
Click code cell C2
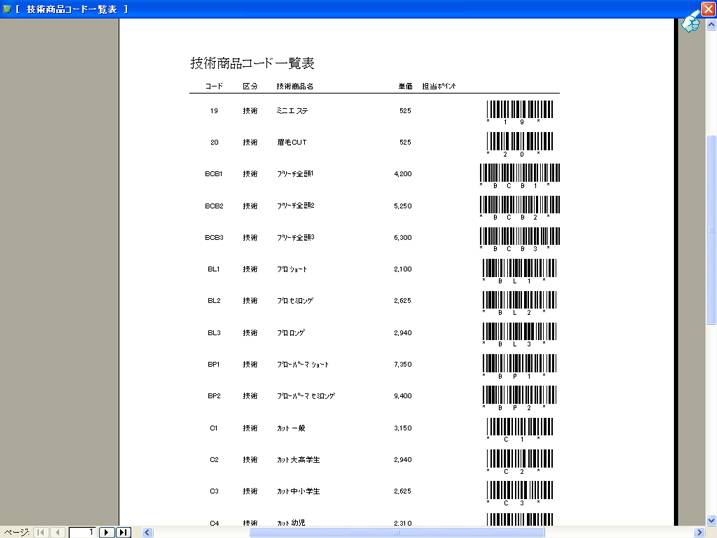214,459
